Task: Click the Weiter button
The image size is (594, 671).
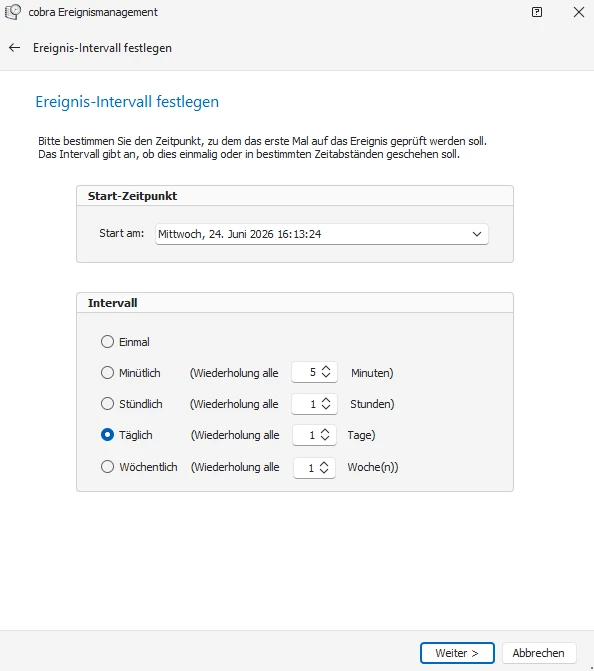Action: tap(457, 653)
